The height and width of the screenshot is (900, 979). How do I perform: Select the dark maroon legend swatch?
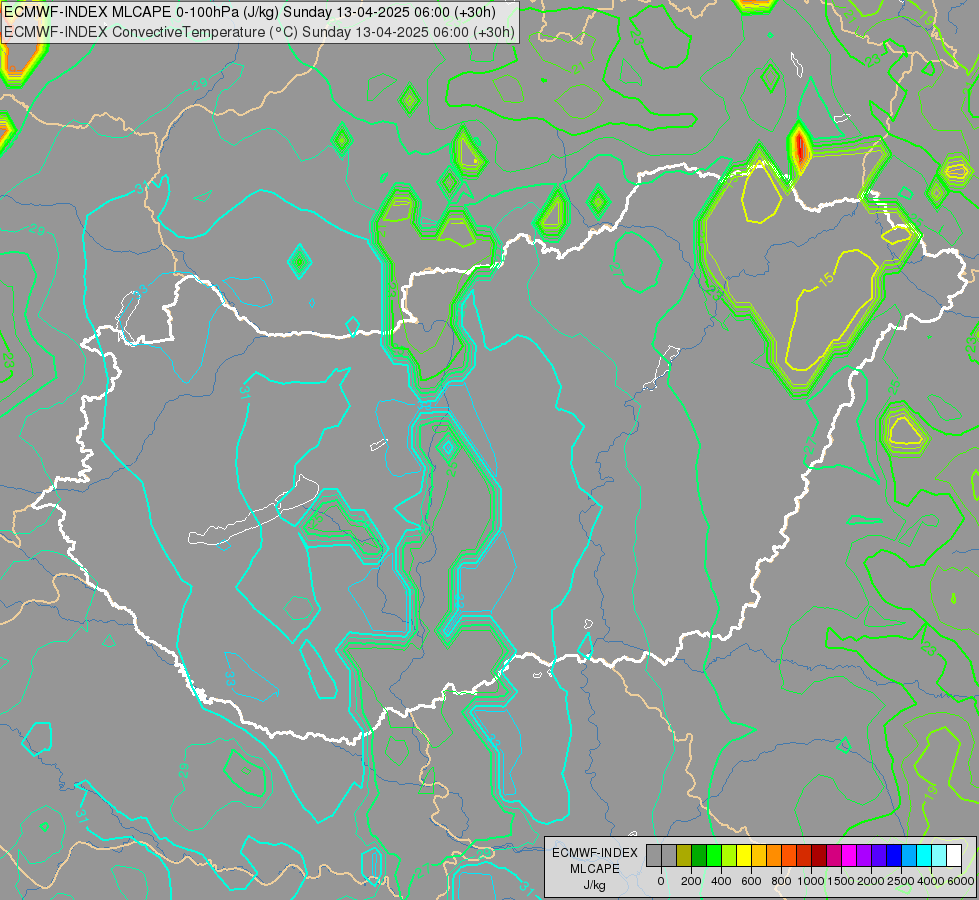[x=820, y=856]
